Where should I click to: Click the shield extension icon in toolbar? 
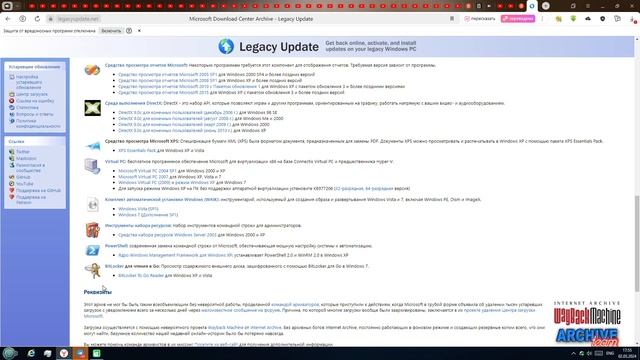(602, 19)
